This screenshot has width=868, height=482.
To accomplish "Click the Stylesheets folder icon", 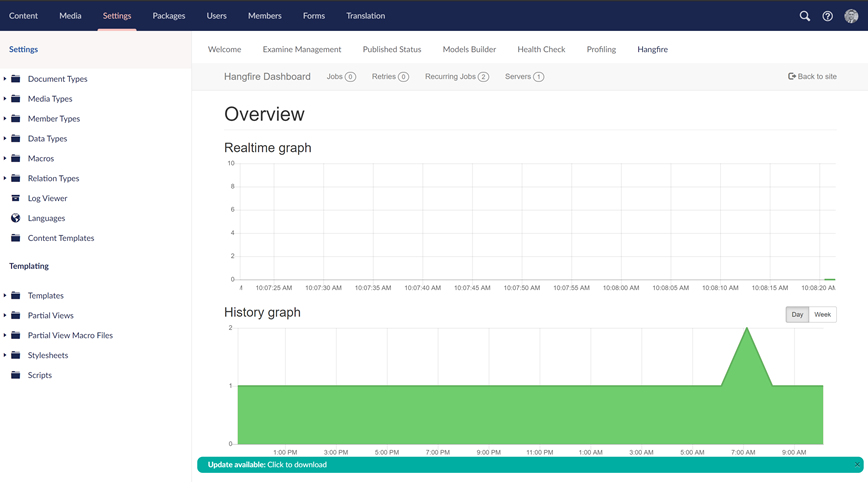I will tap(16, 355).
